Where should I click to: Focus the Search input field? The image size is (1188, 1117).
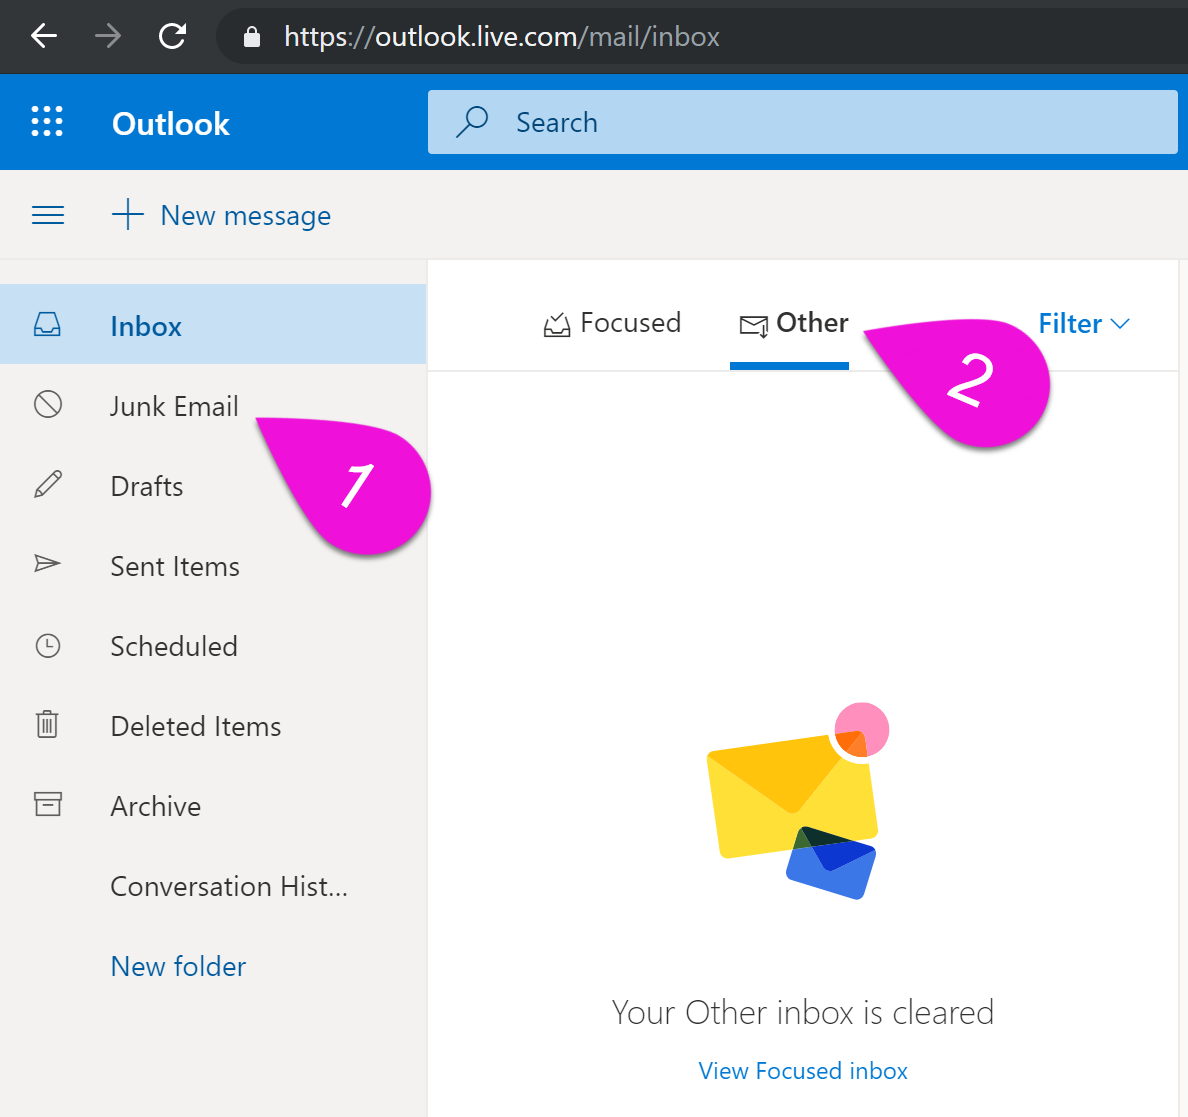802,122
